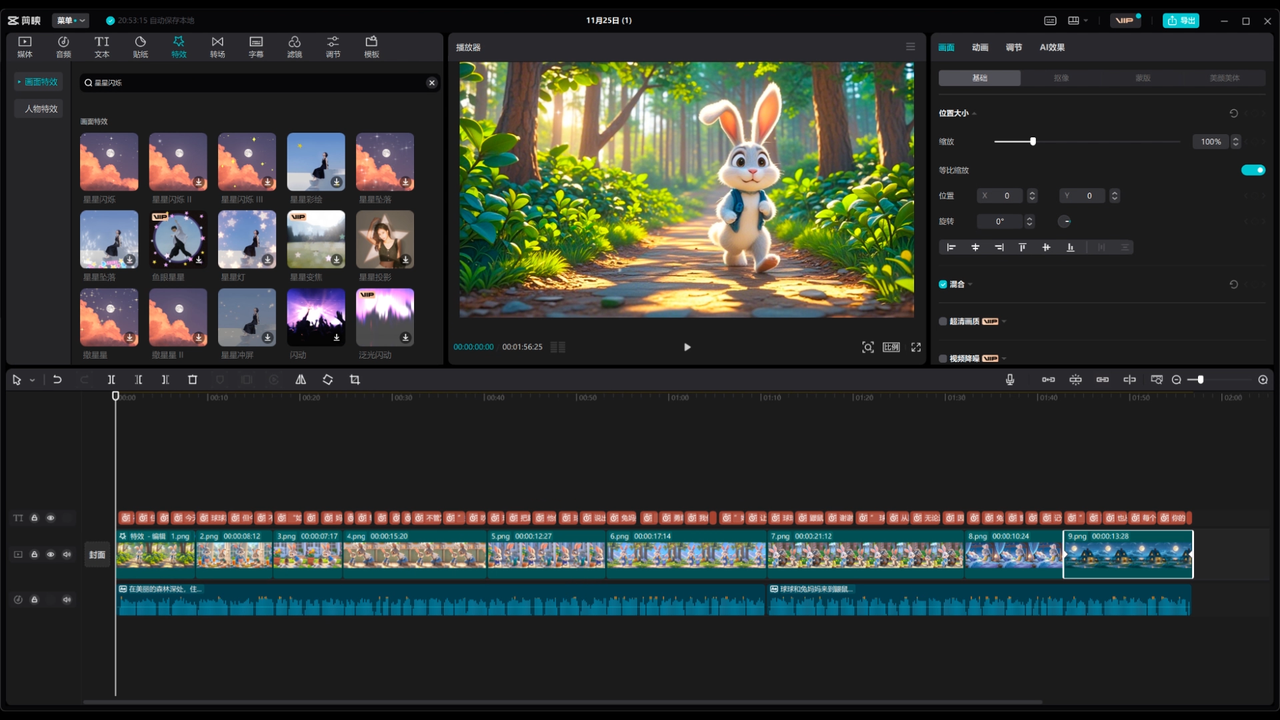1280x720 pixels.
Task: Hide the subtitle text track
Action: coord(50,518)
